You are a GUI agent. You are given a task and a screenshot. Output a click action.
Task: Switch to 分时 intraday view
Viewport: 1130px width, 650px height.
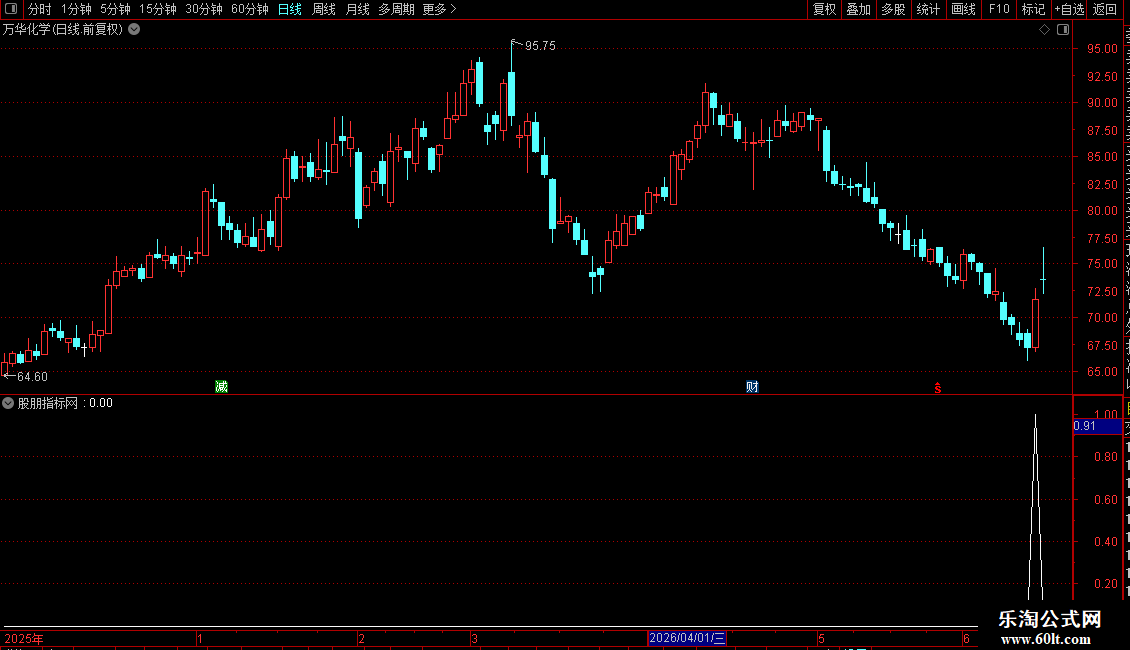point(40,9)
